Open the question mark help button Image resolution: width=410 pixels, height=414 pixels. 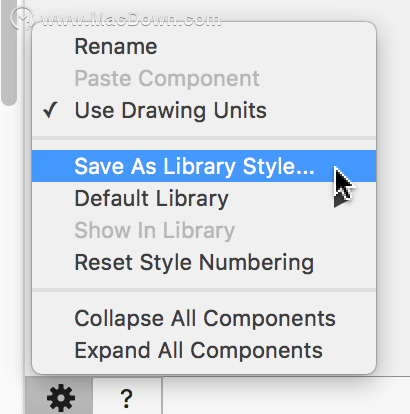(x=126, y=398)
